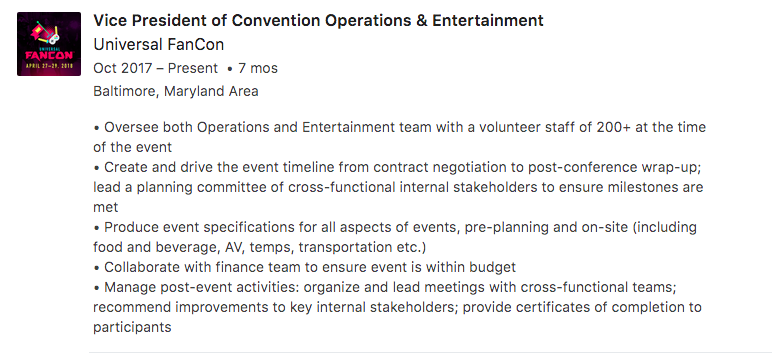Click the 7 mos duration text
The width and height of the screenshot is (772, 363).
[258, 68]
